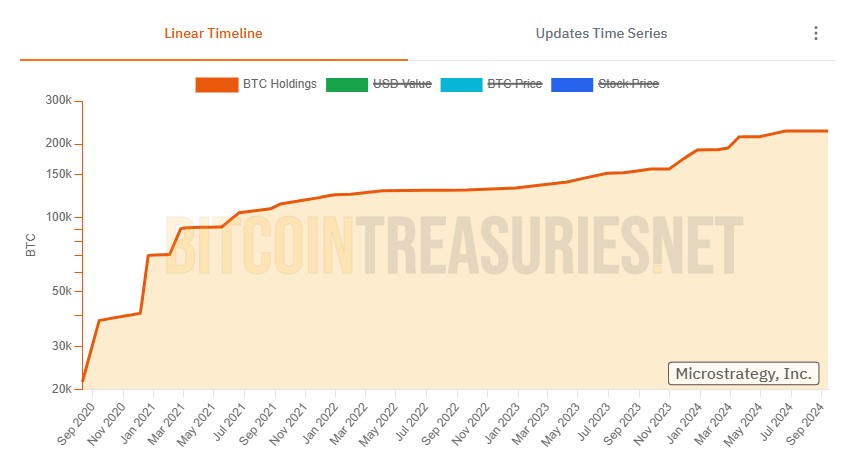Image resolution: width=852 pixels, height=468 pixels.
Task: Click the BTC y-axis title
Action: [x=30, y=245]
